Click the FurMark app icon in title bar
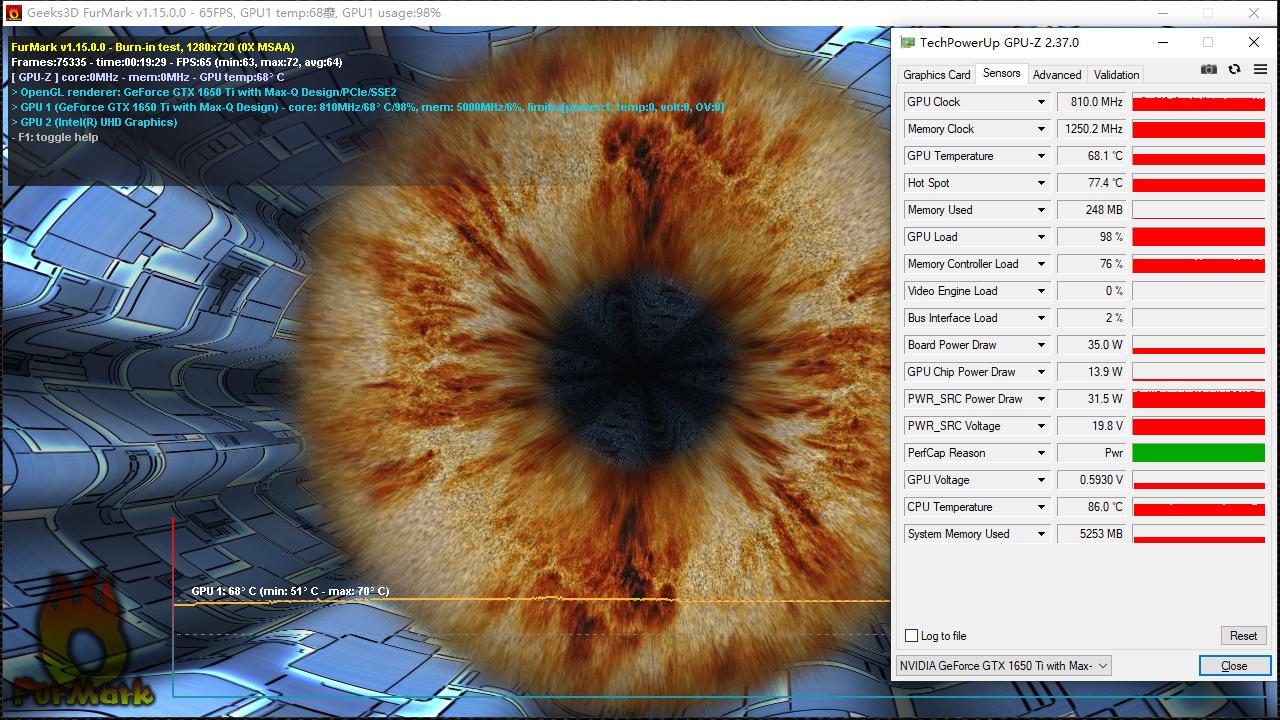Viewport: 1280px width, 720px height. [x=14, y=13]
